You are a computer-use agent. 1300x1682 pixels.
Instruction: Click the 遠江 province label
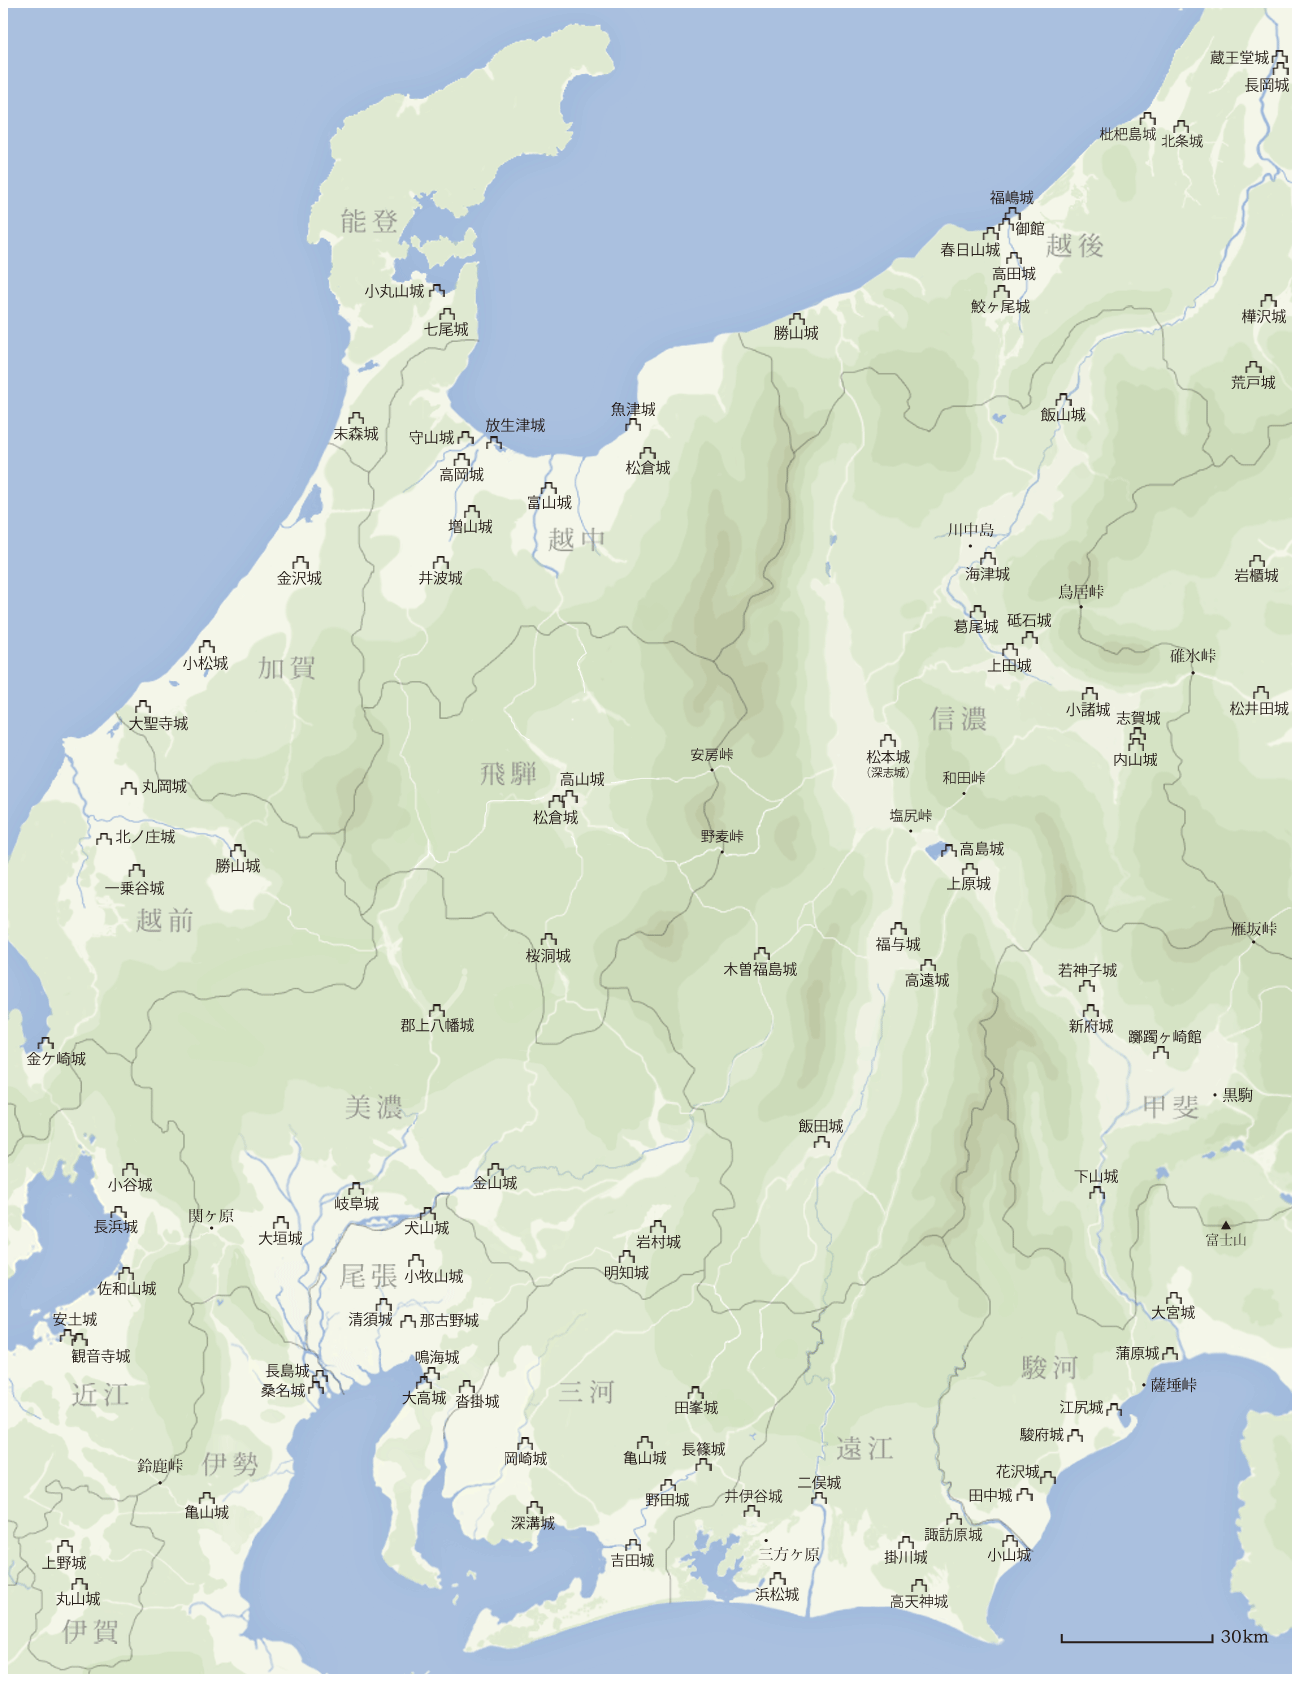(x=866, y=1449)
